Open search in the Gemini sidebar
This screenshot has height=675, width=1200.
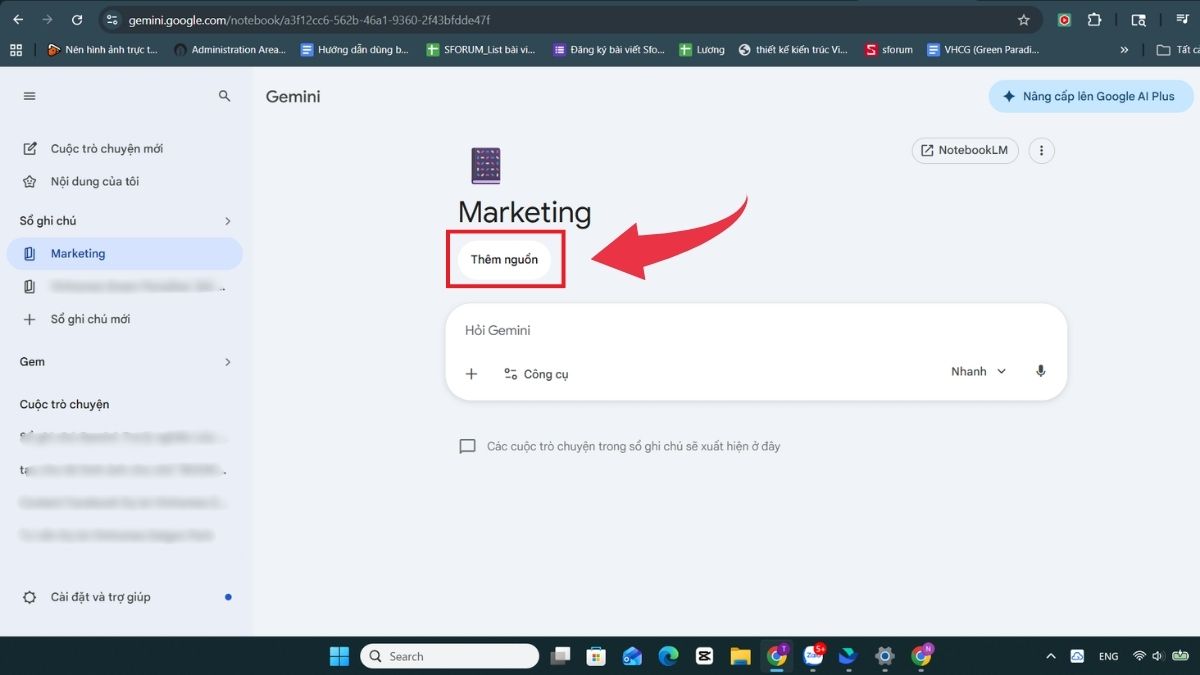pyautogui.click(x=224, y=96)
